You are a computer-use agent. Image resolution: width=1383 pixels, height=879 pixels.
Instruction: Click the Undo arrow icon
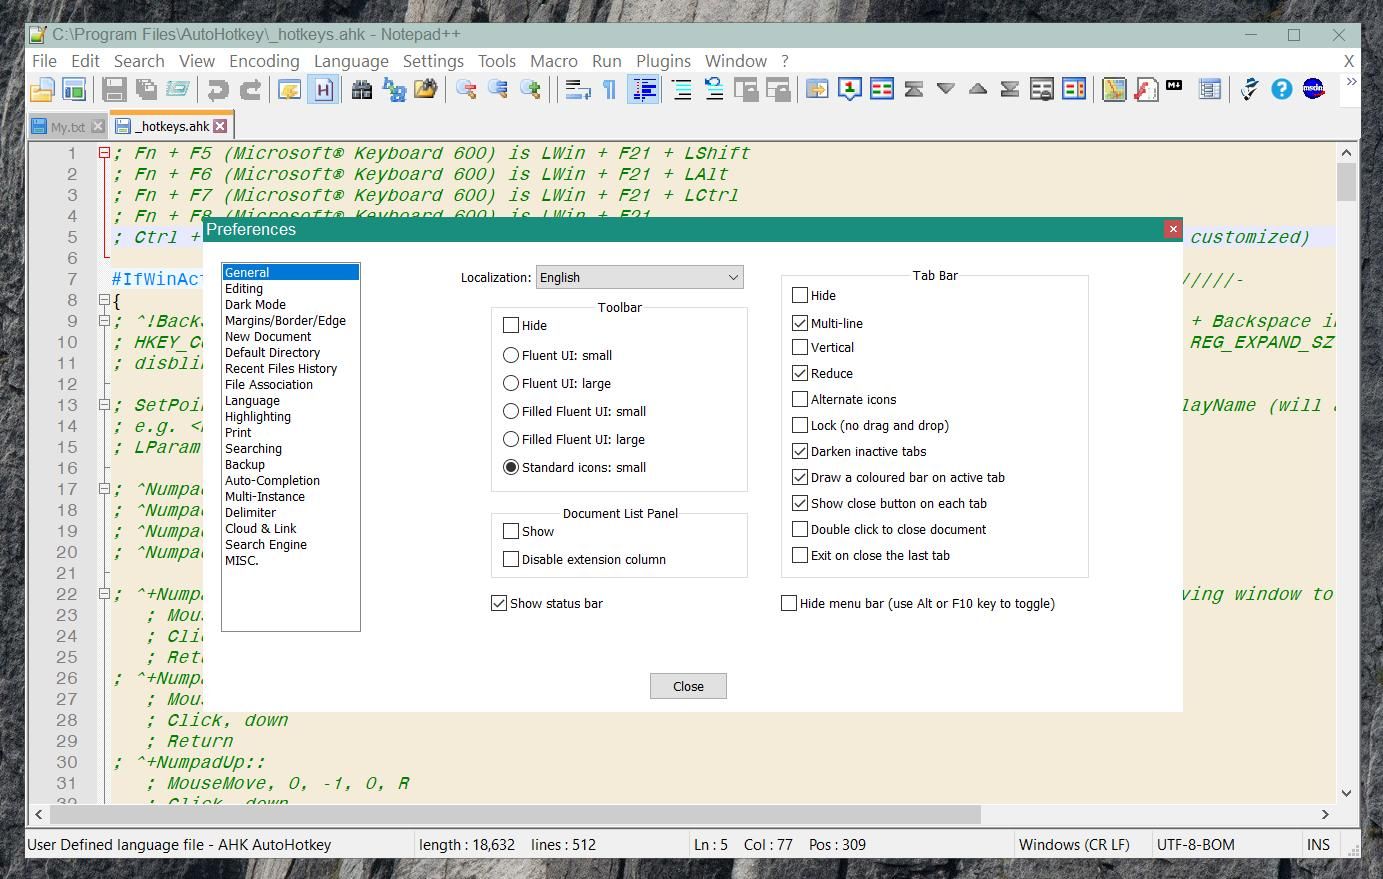[x=217, y=90]
